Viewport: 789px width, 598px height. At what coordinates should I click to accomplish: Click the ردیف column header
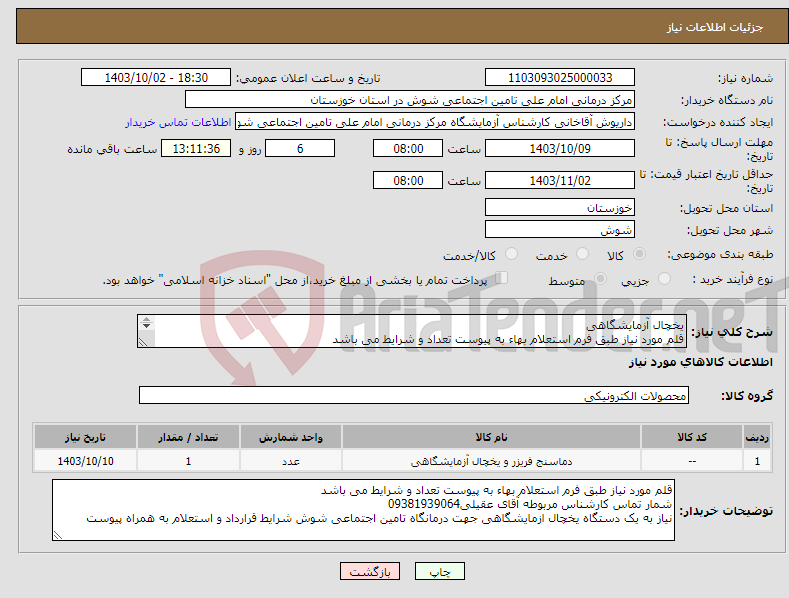757,437
